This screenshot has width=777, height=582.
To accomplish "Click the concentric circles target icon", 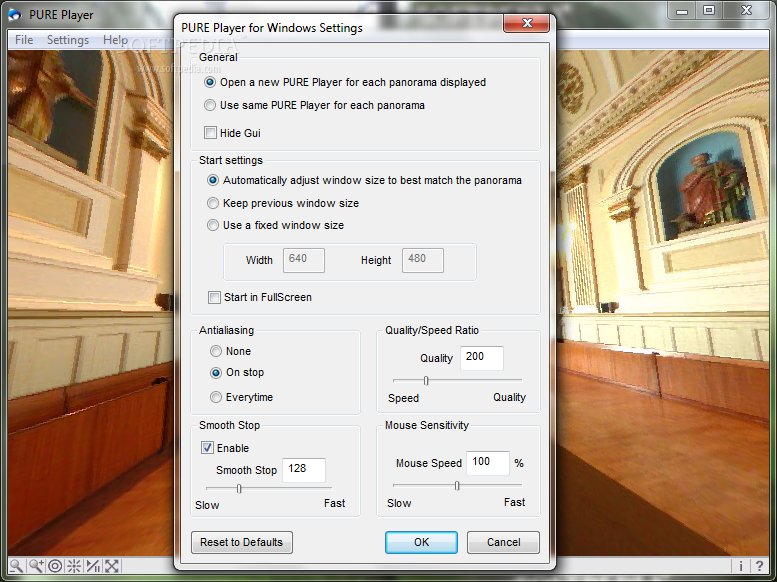I will (x=55, y=566).
